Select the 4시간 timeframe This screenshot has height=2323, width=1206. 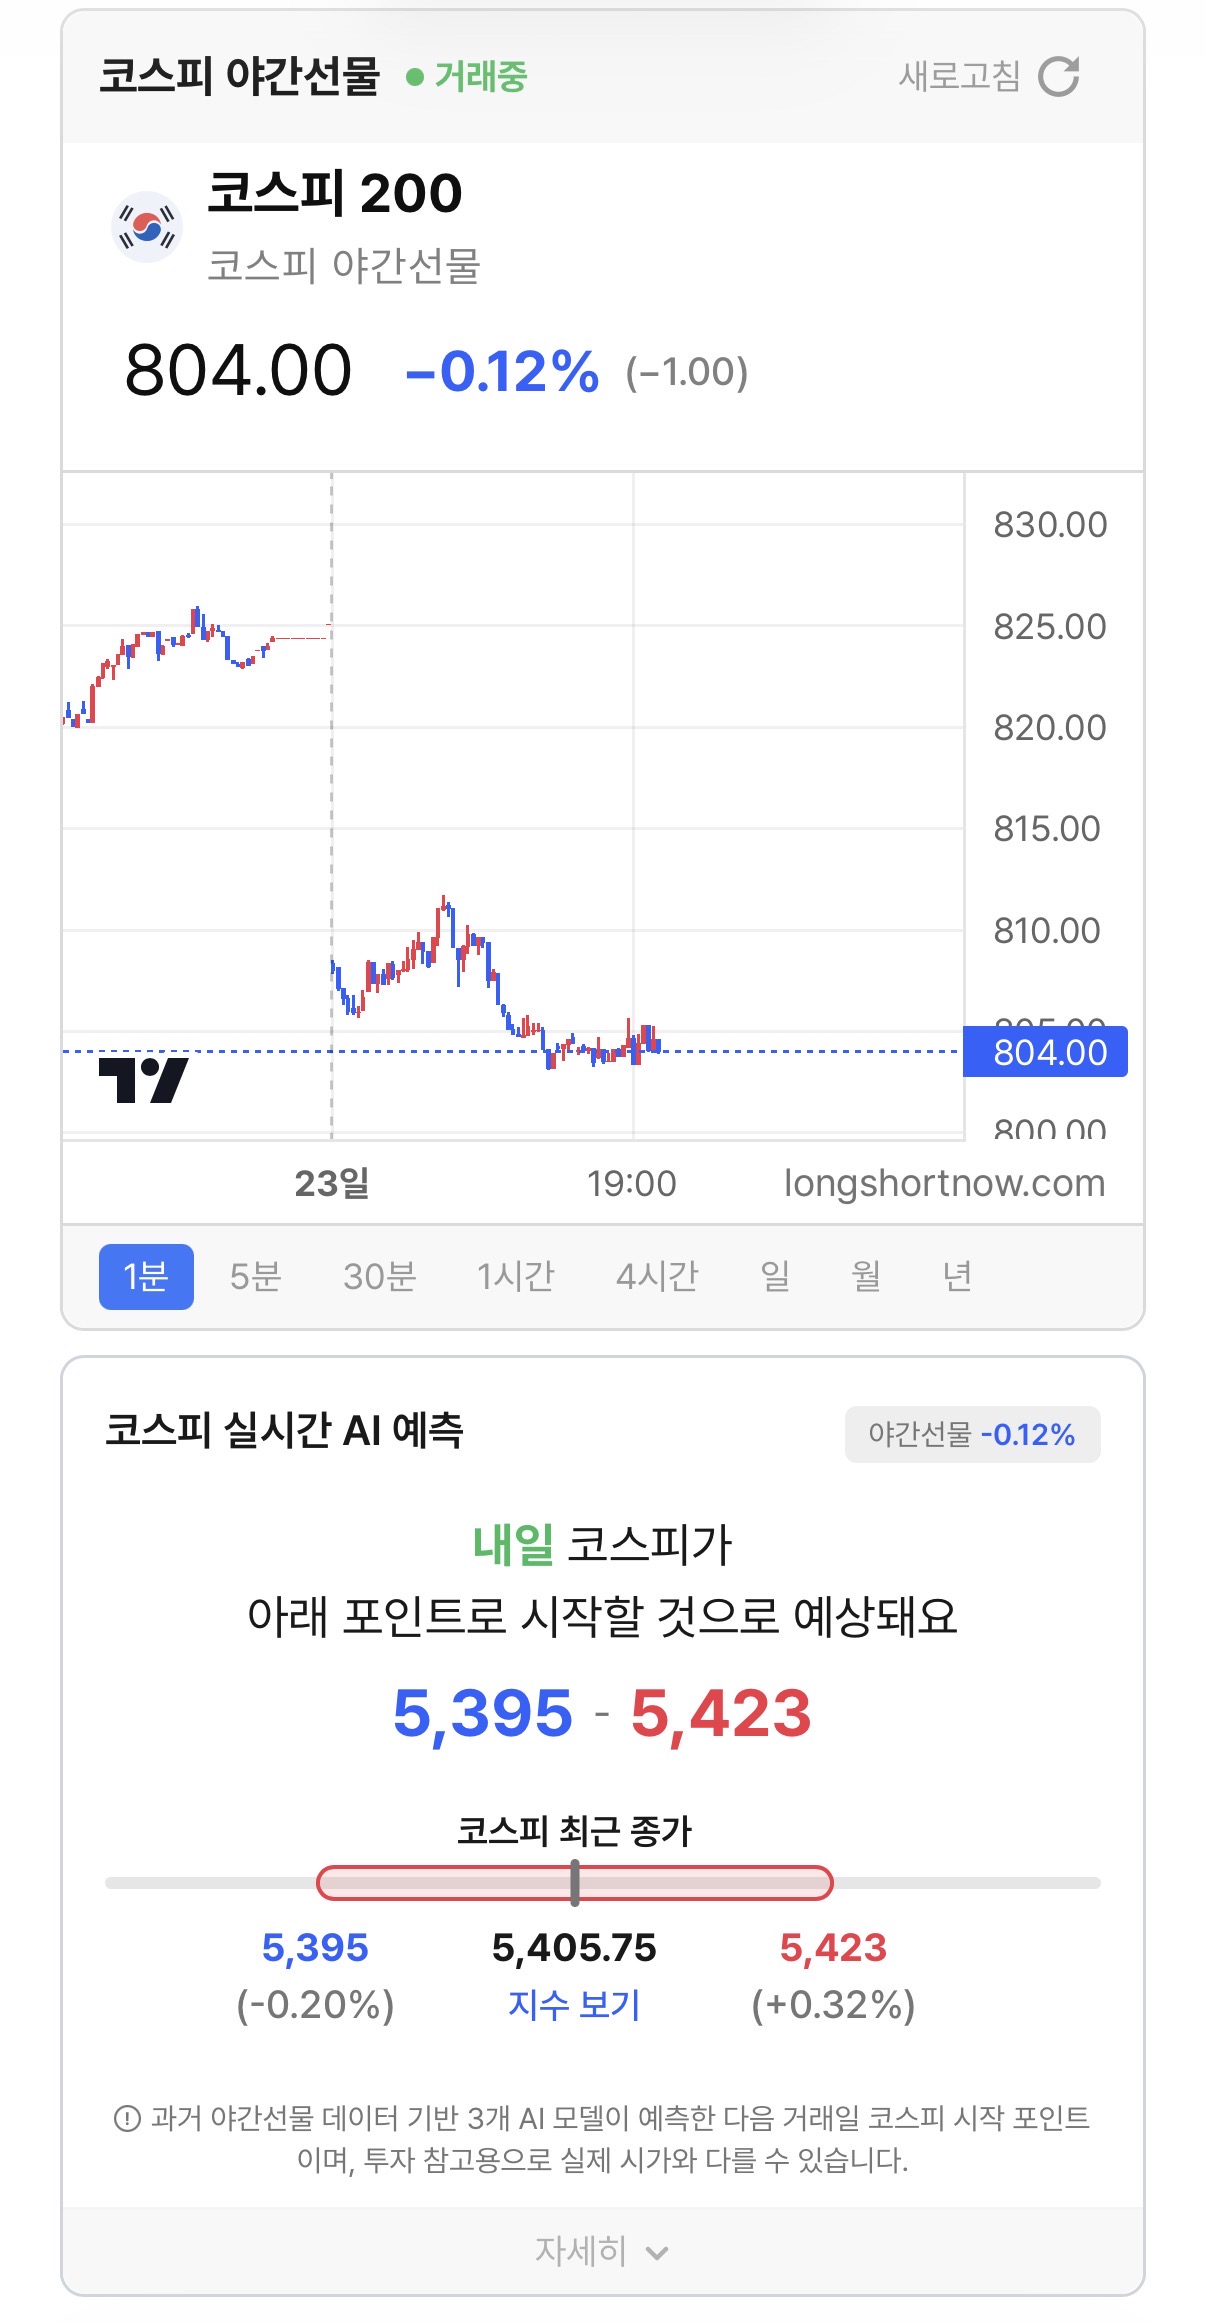pyautogui.click(x=657, y=1276)
